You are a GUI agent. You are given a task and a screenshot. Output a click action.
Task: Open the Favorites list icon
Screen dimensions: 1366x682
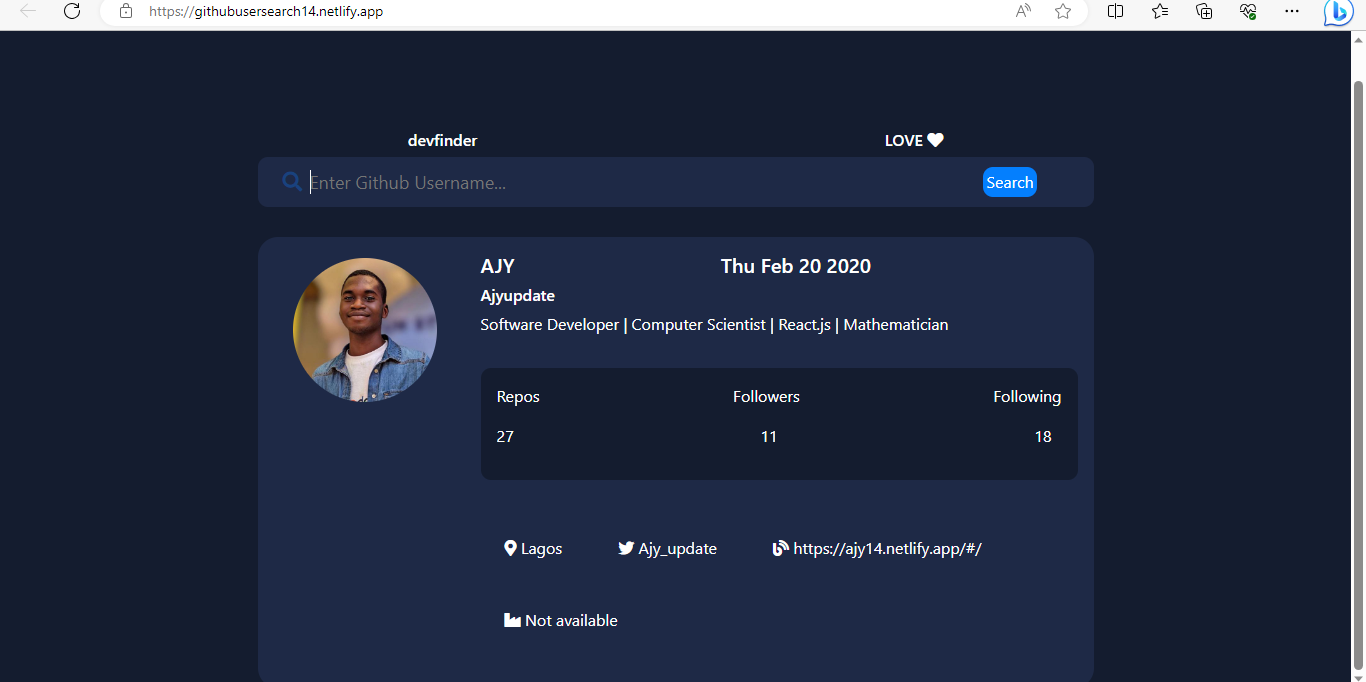coord(1160,11)
